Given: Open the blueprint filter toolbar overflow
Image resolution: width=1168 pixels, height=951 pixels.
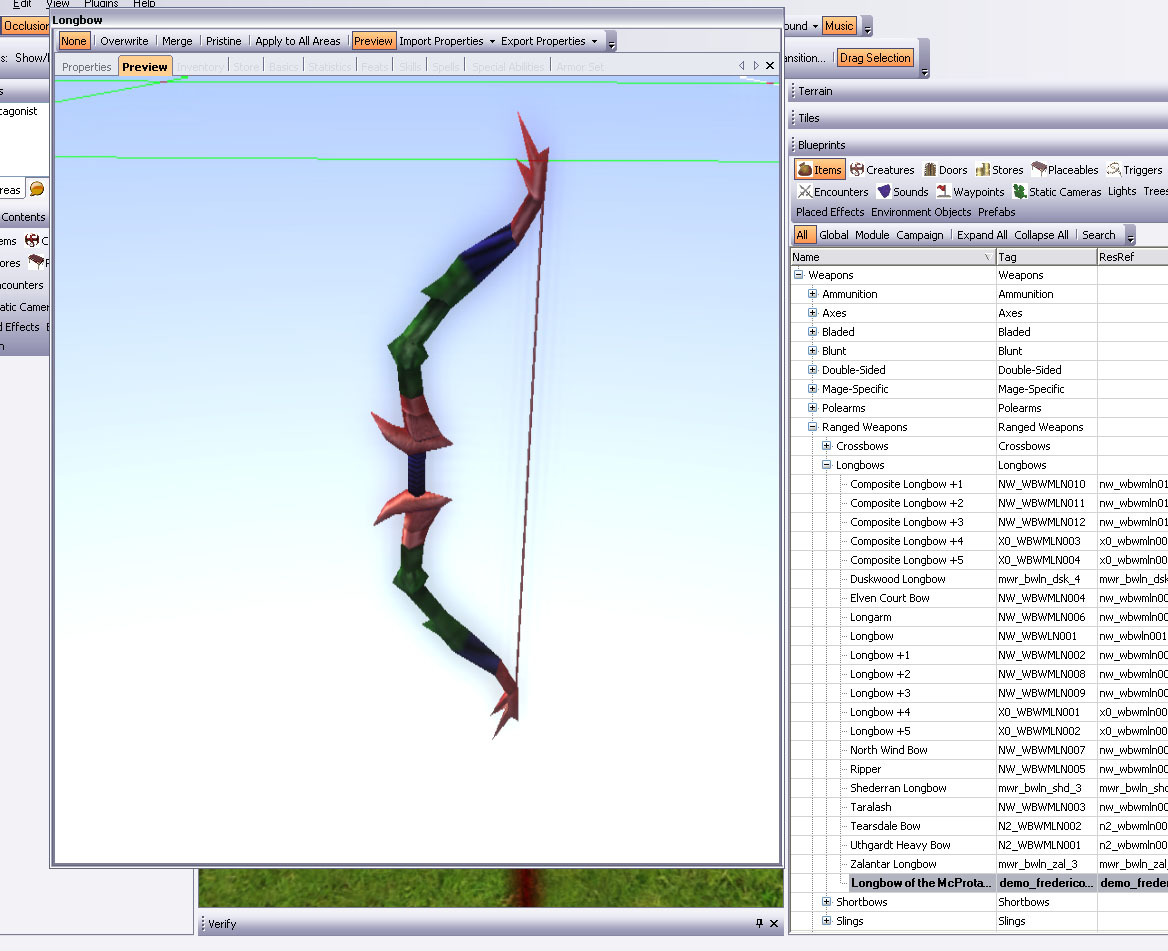Looking at the screenshot, I should point(1131,236).
